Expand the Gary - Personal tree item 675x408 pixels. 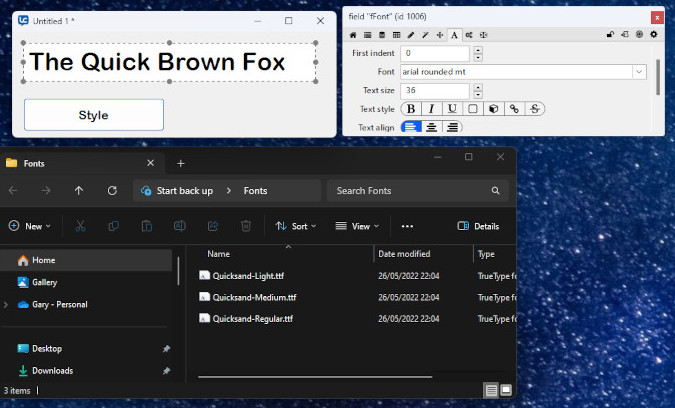tap(8, 304)
